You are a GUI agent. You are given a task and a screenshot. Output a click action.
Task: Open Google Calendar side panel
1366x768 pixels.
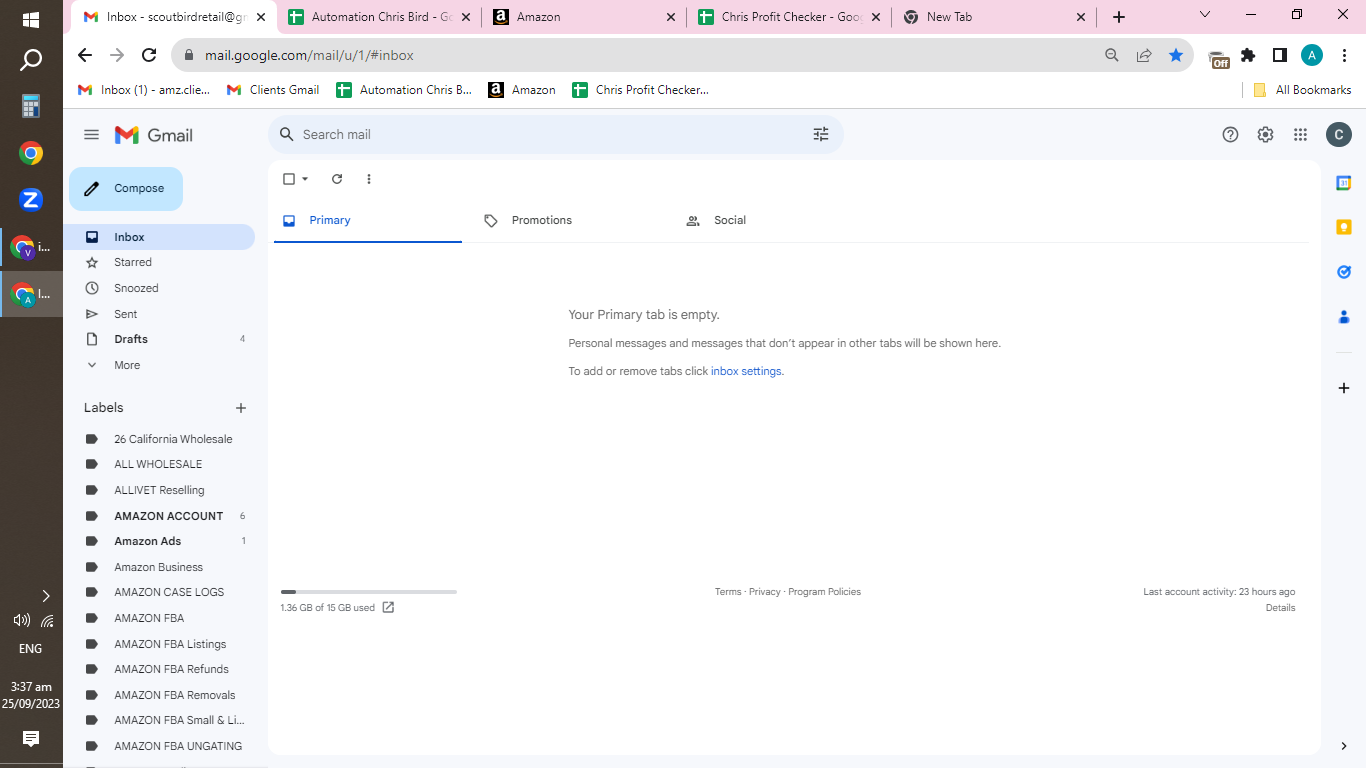pyautogui.click(x=1344, y=183)
